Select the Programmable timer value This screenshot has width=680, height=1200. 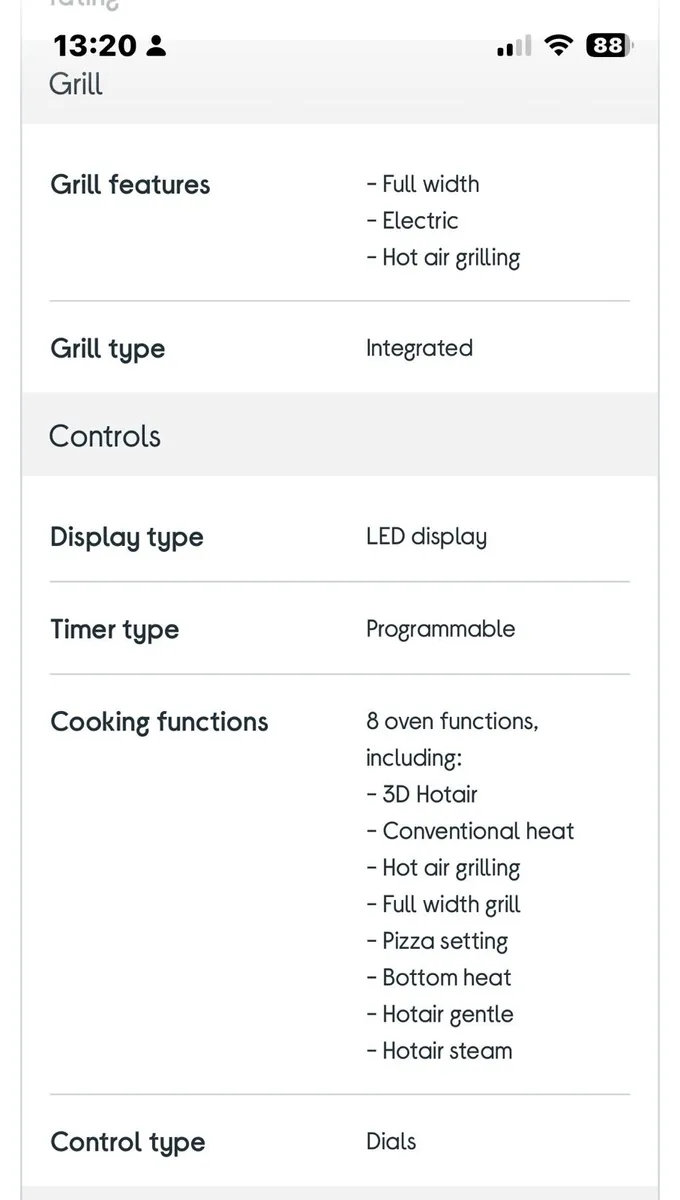click(440, 629)
